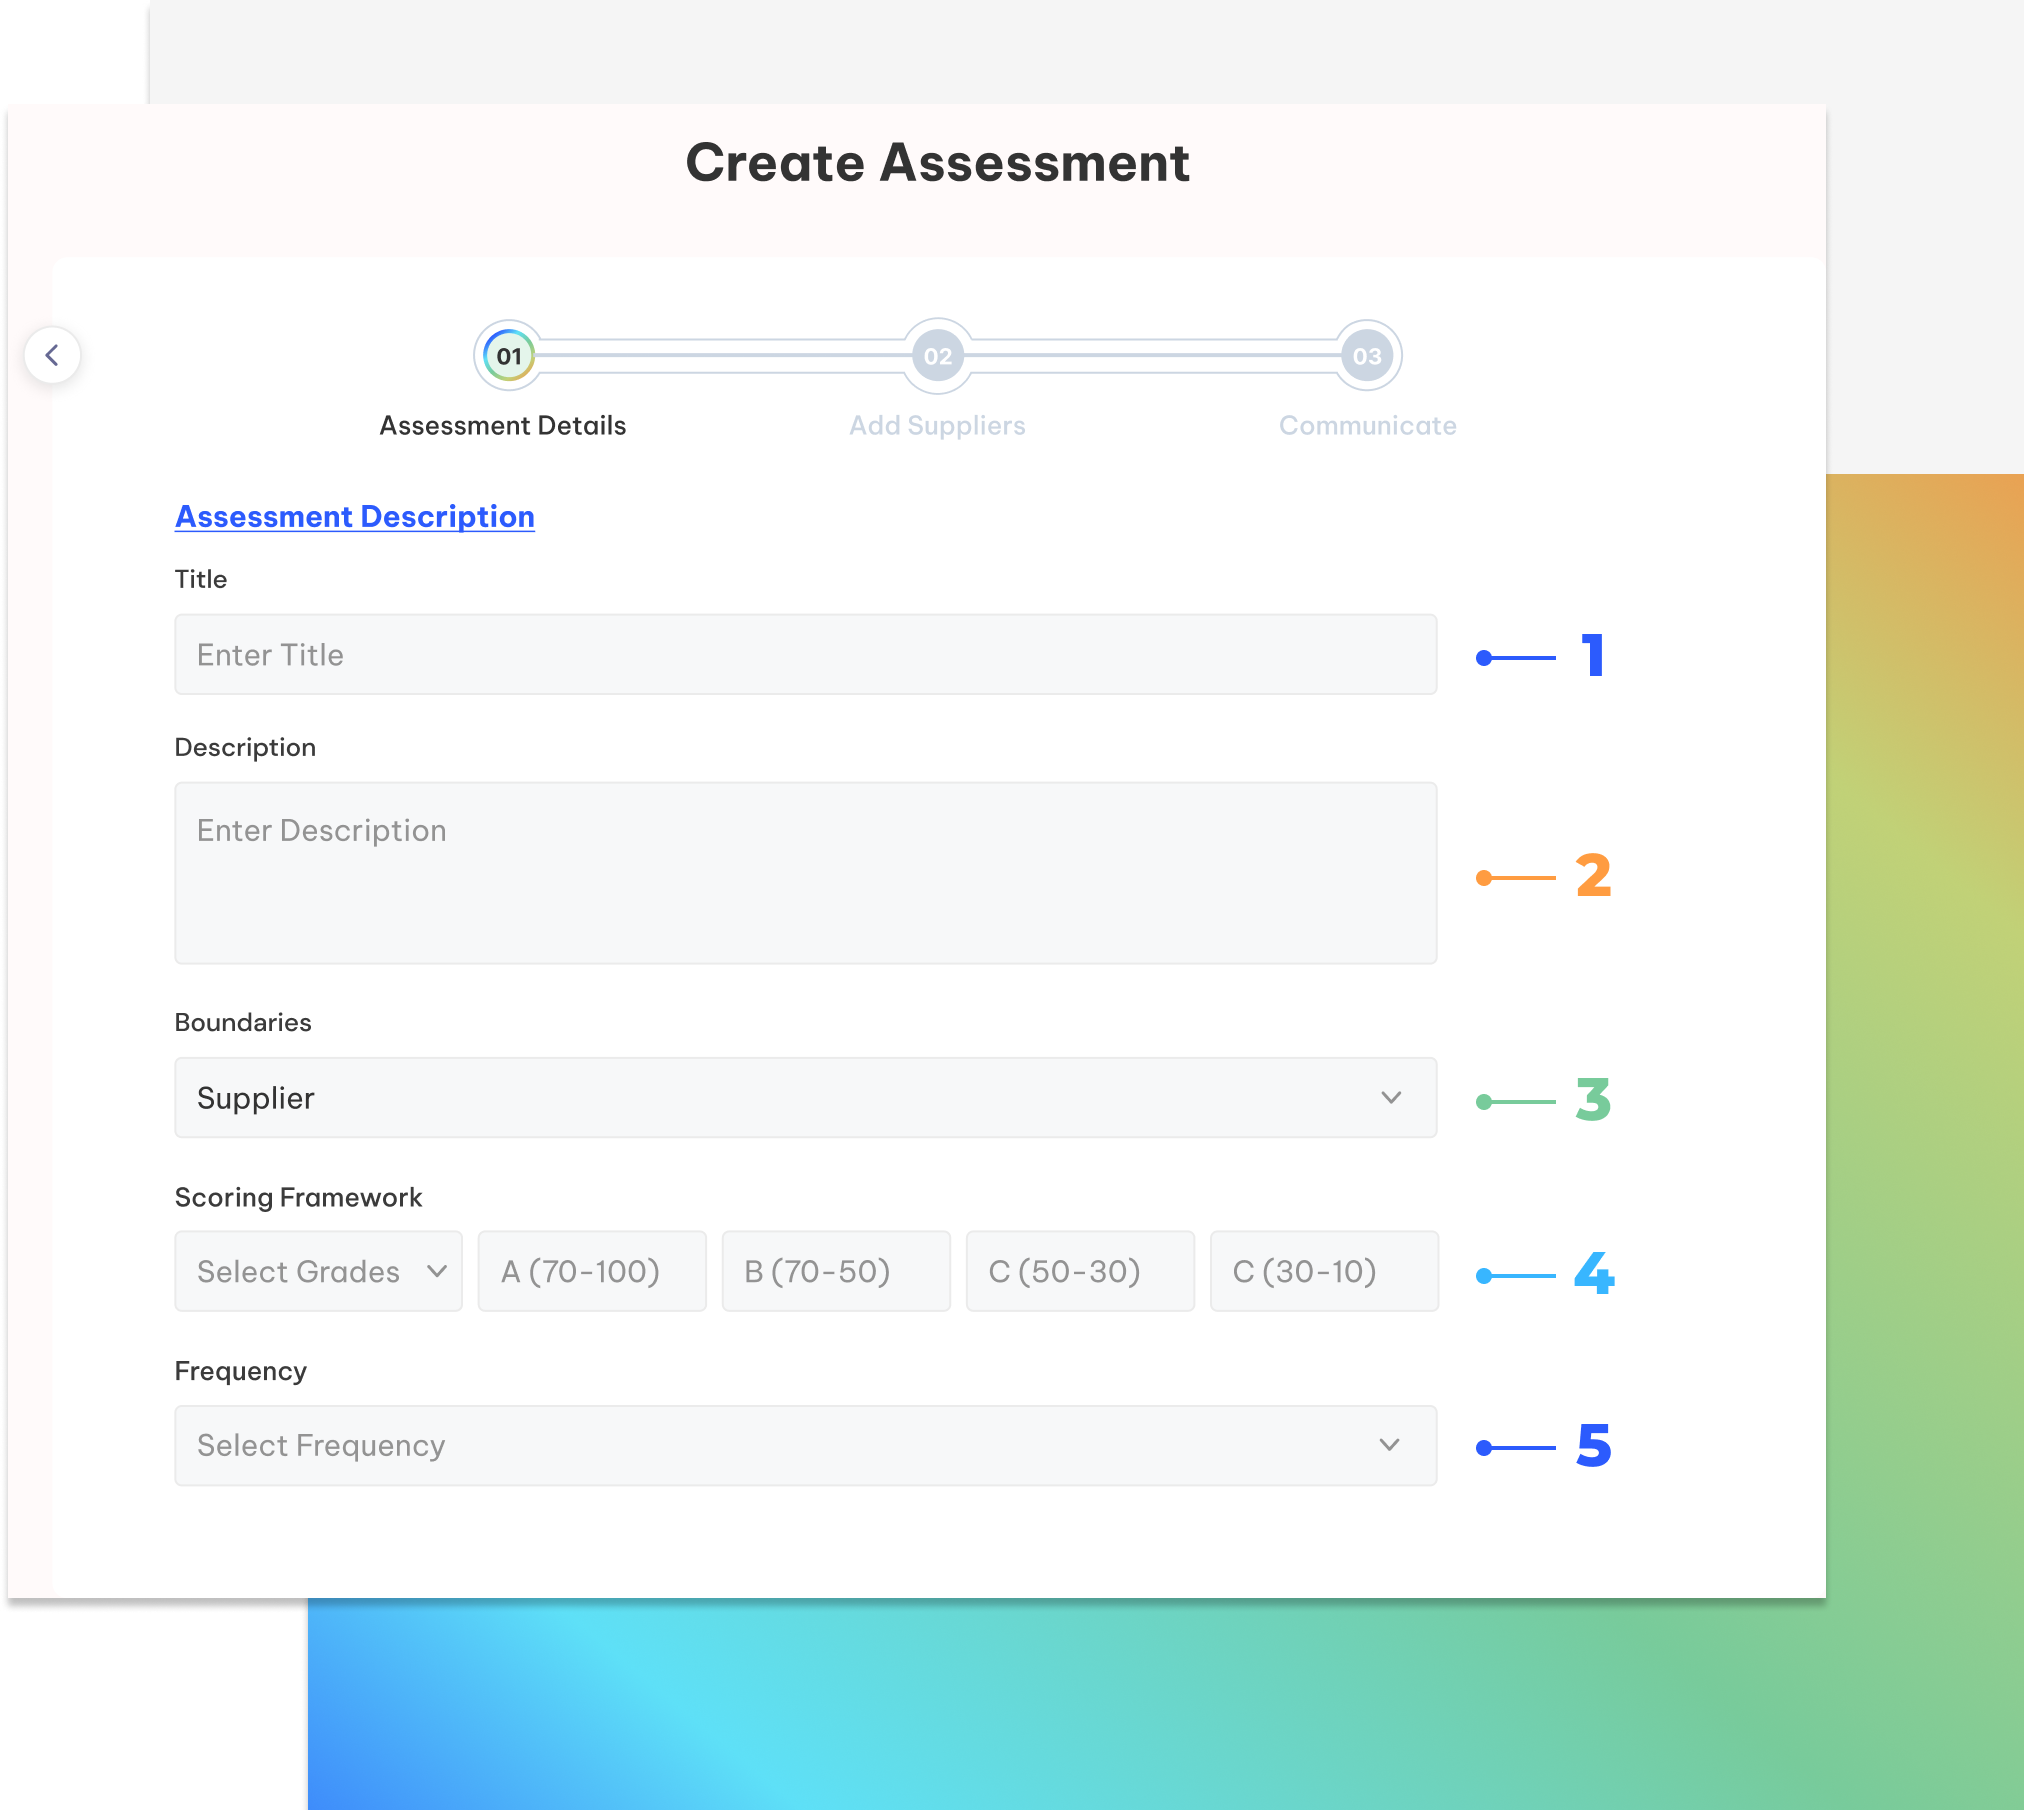Screen dimensions: 2024x1810
Task: Go to Add Suppliers step label
Action: pyautogui.click(x=937, y=426)
